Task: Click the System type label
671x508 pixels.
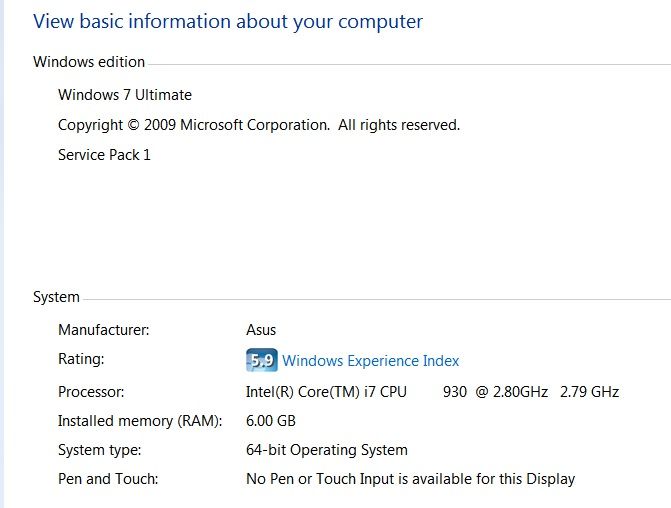Action: pos(100,450)
